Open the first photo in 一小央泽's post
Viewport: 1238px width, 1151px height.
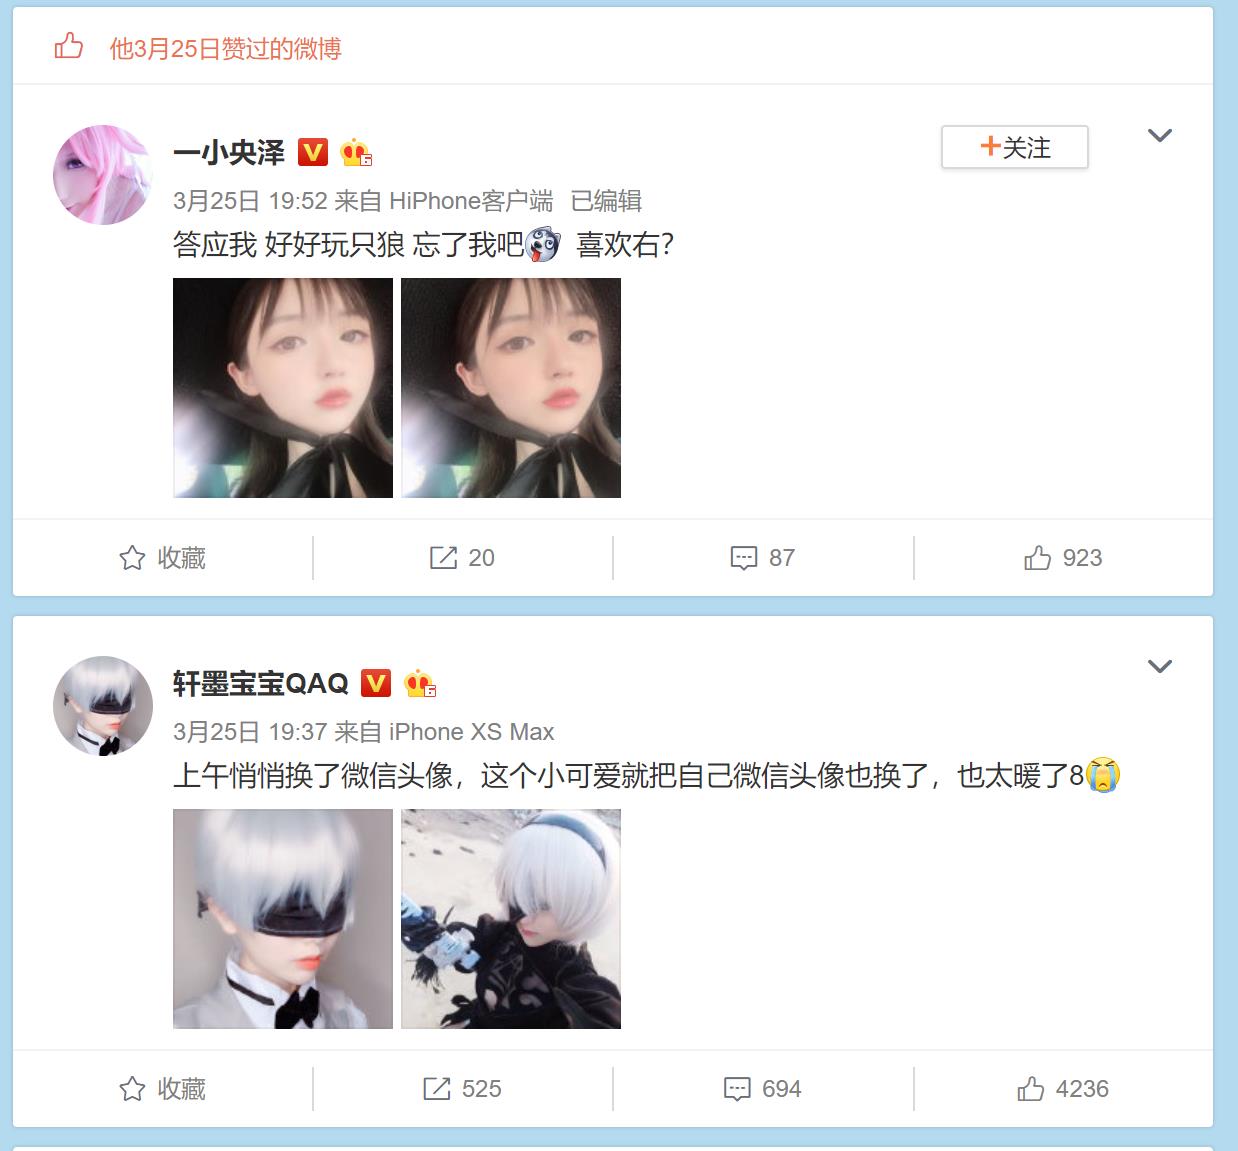click(x=283, y=388)
